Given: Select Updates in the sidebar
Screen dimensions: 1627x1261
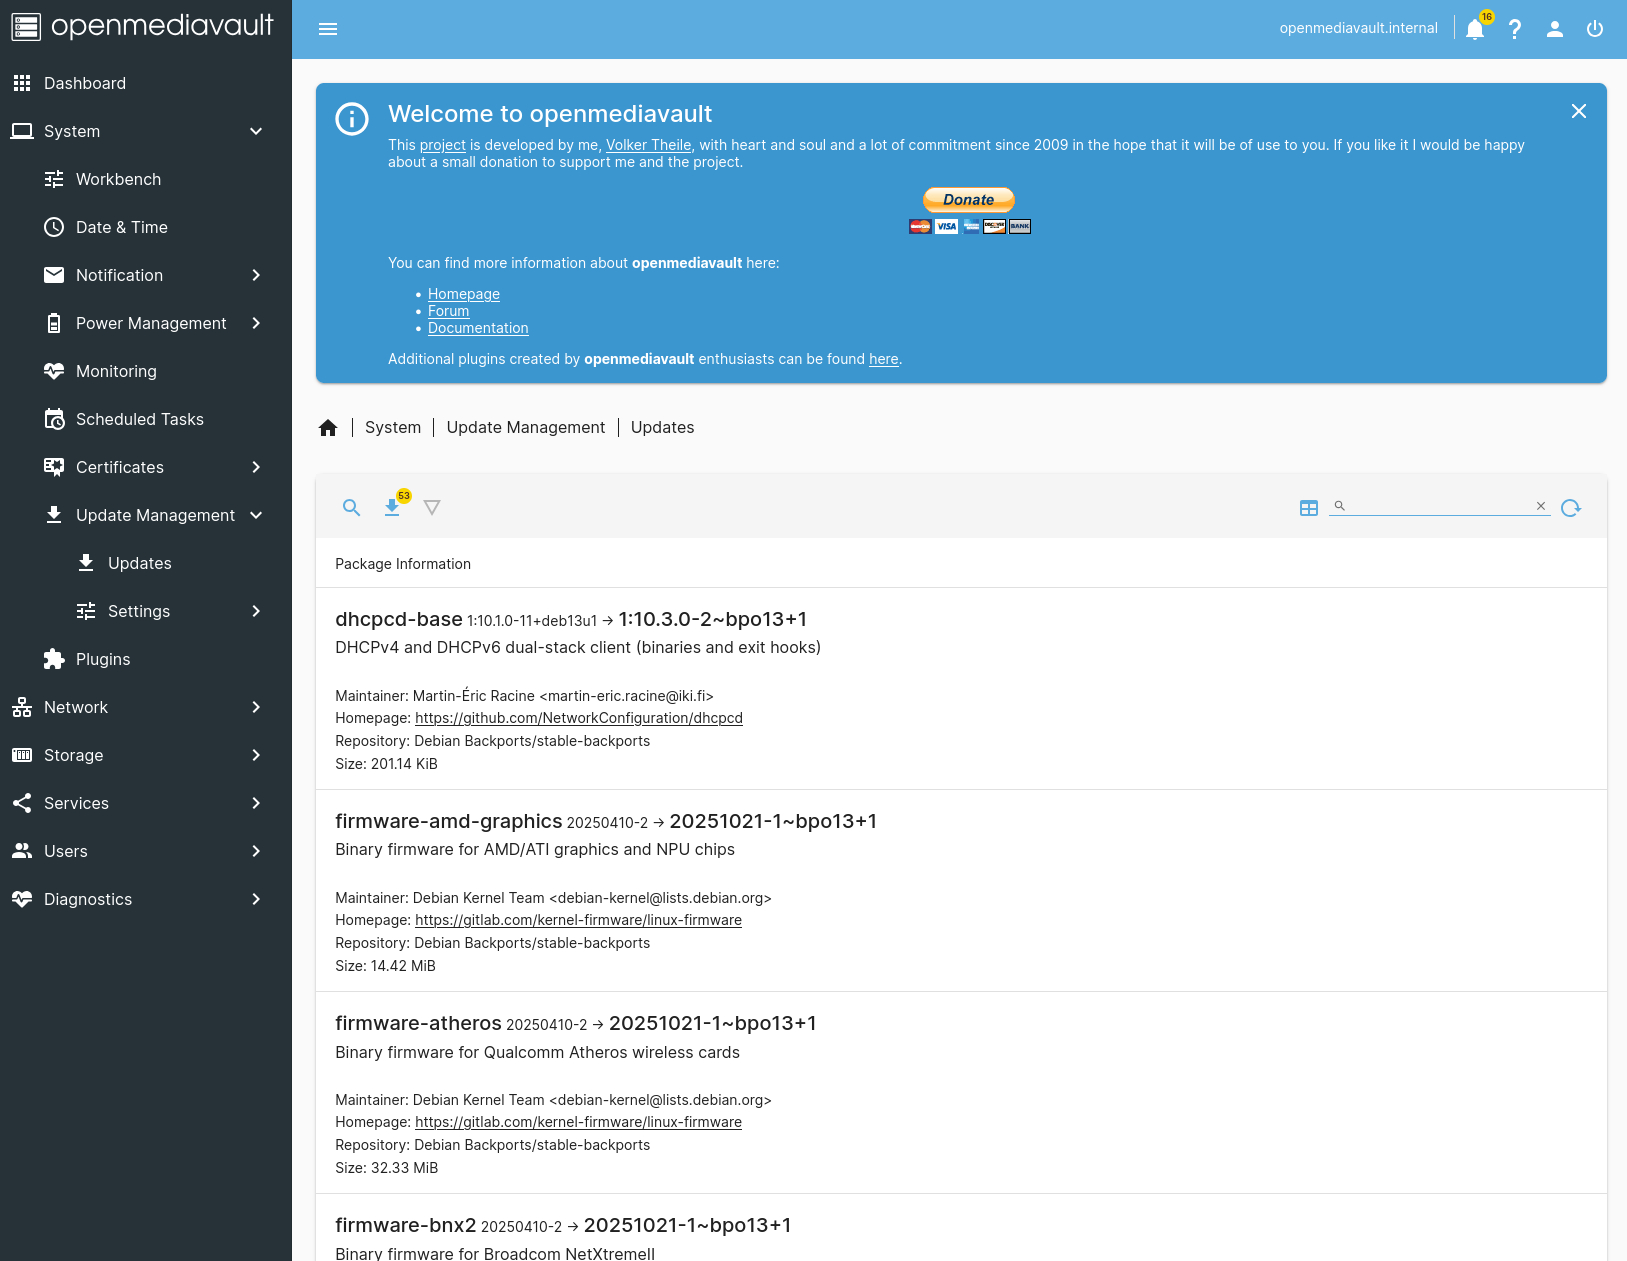Looking at the screenshot, I should click(x=139, y=563).
